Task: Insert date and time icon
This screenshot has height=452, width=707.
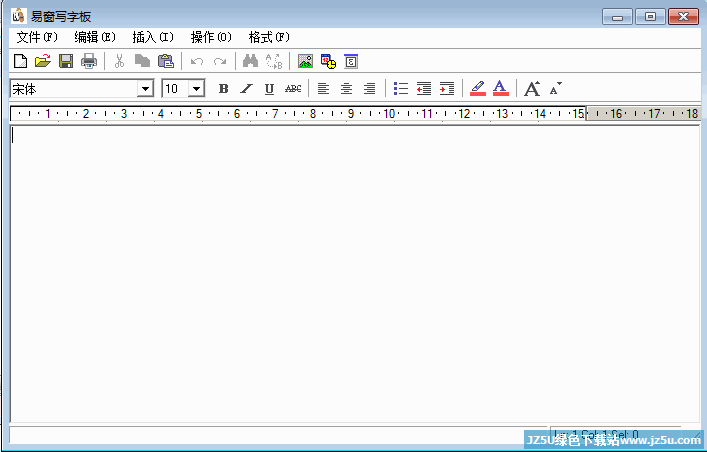Action: click(328, 61)
